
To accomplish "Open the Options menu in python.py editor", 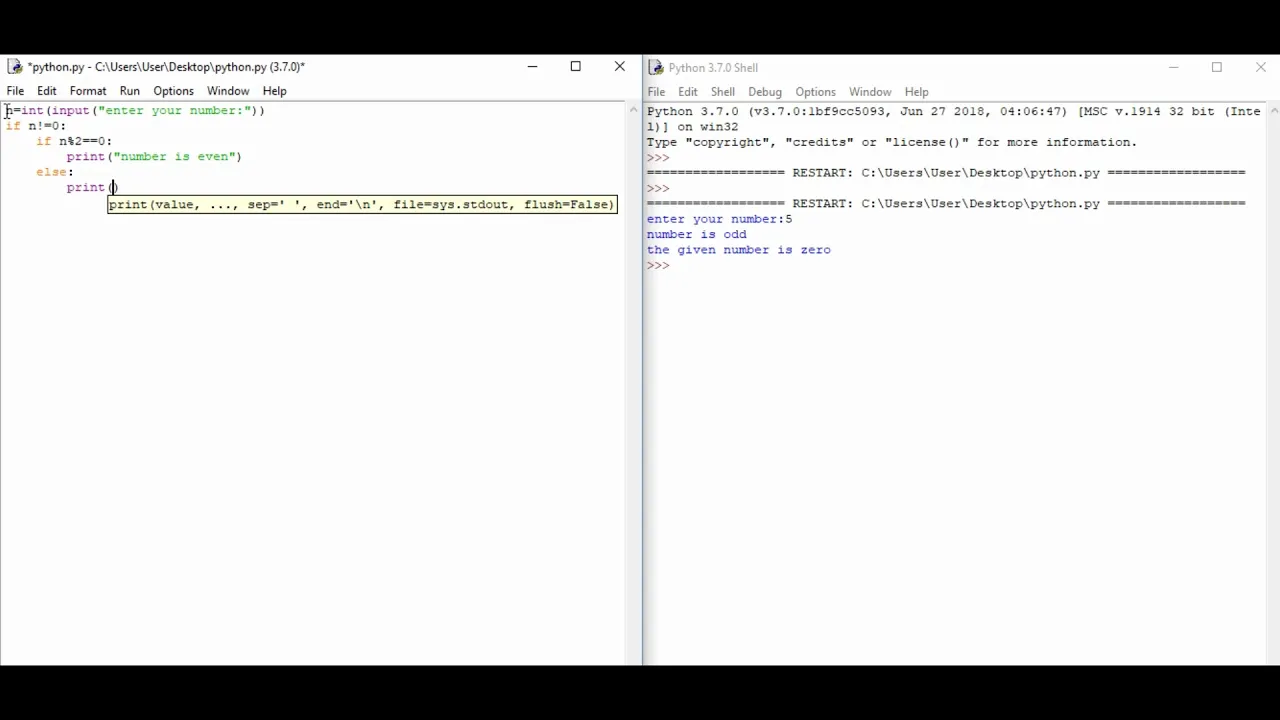I will coord(174,91).
